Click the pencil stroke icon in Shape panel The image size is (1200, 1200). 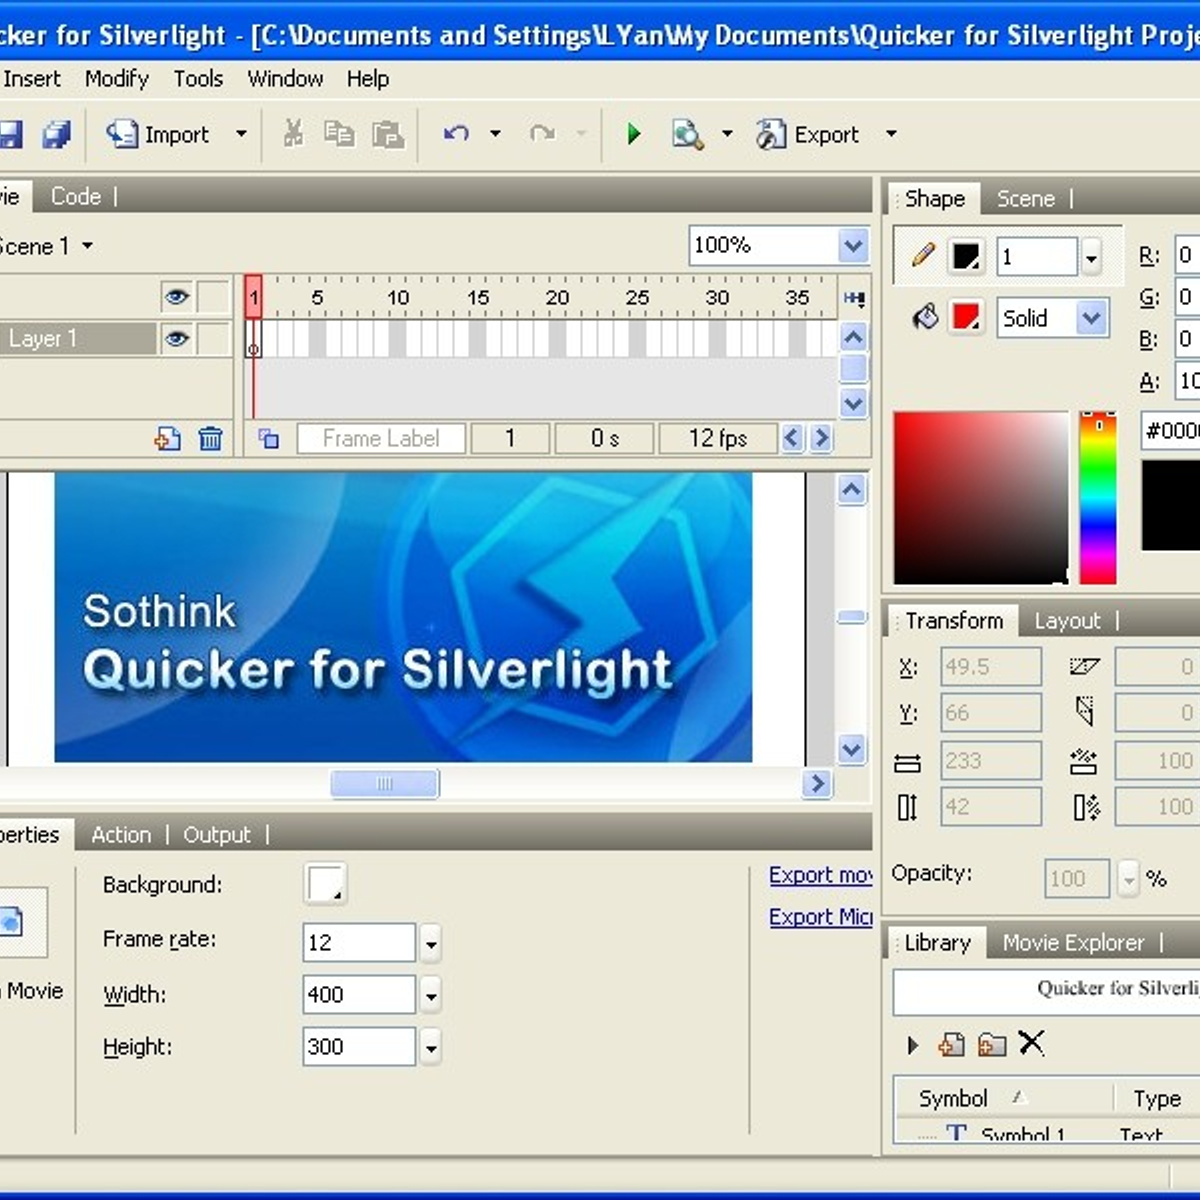pos(923,256)
